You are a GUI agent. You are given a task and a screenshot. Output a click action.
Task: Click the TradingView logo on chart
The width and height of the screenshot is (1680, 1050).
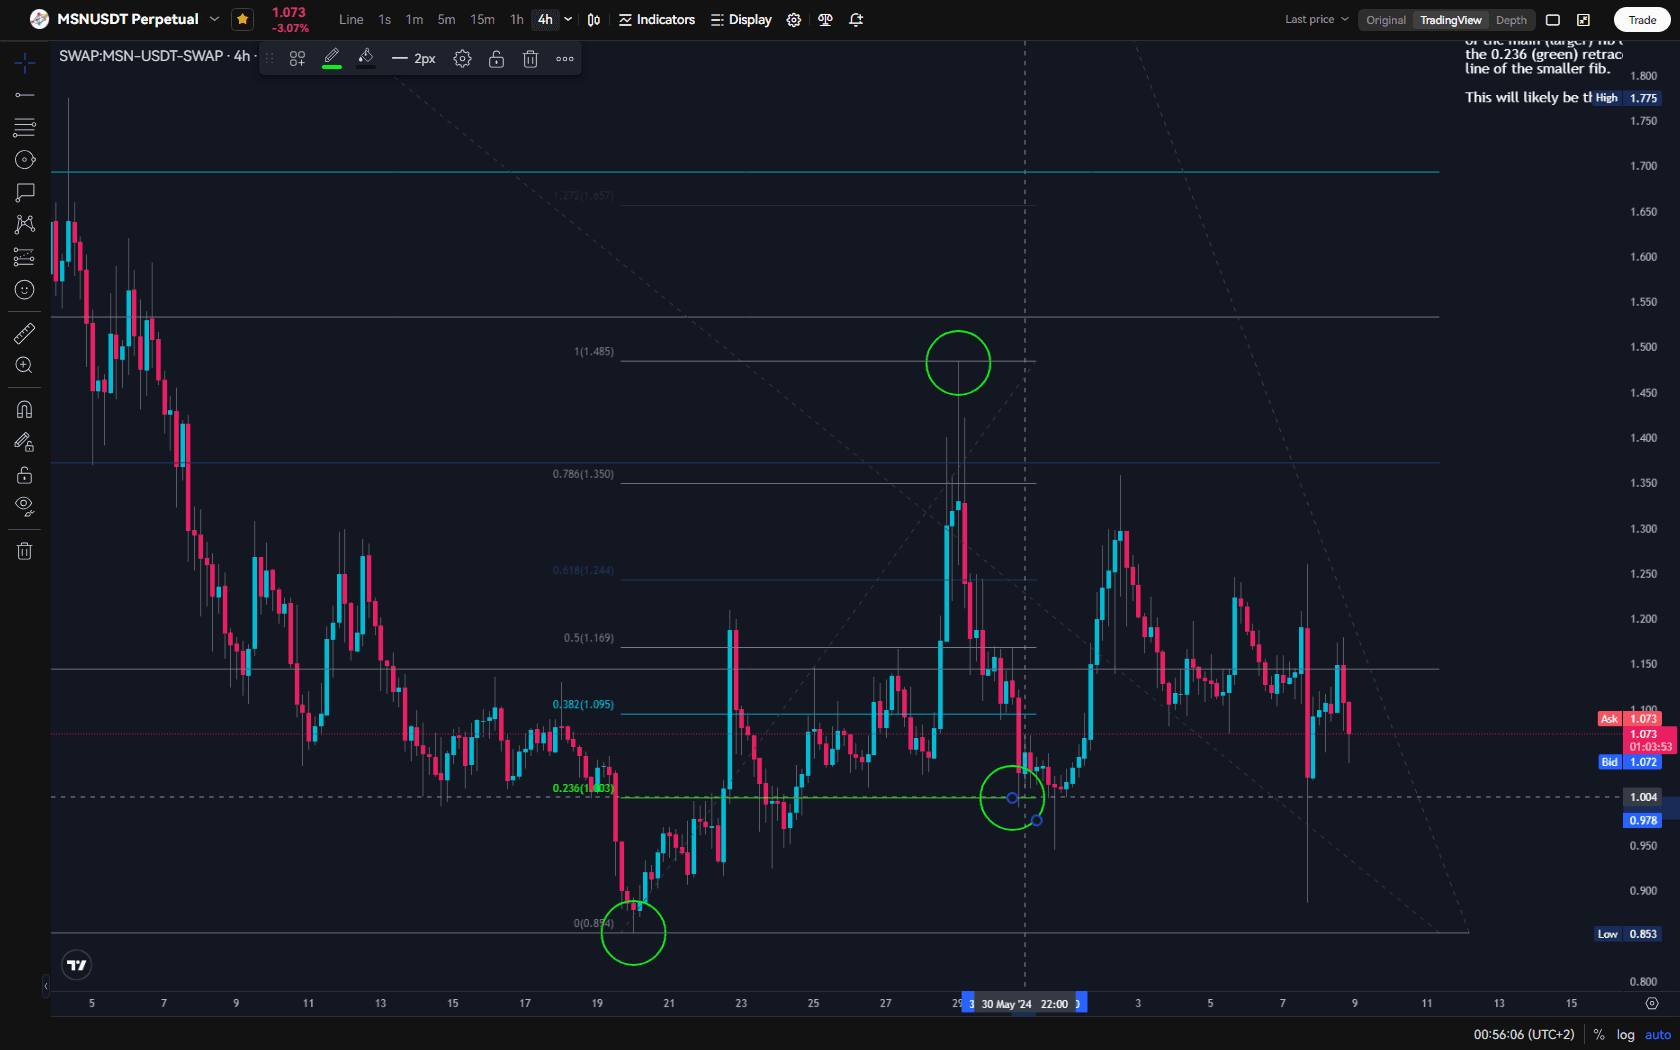(x=77, y=965)
